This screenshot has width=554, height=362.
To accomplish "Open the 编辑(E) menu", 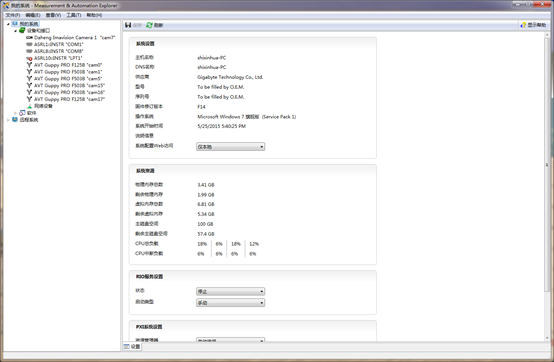I will (33, 15).
